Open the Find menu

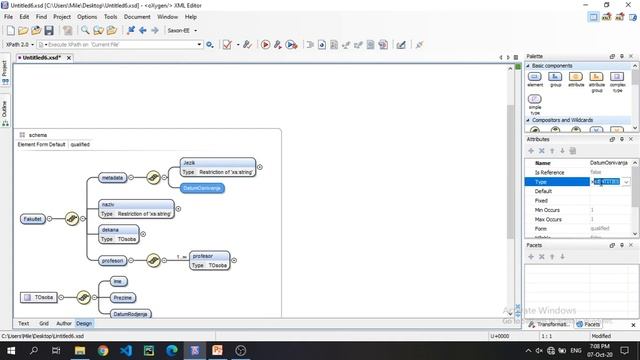(x=41, y=17)
